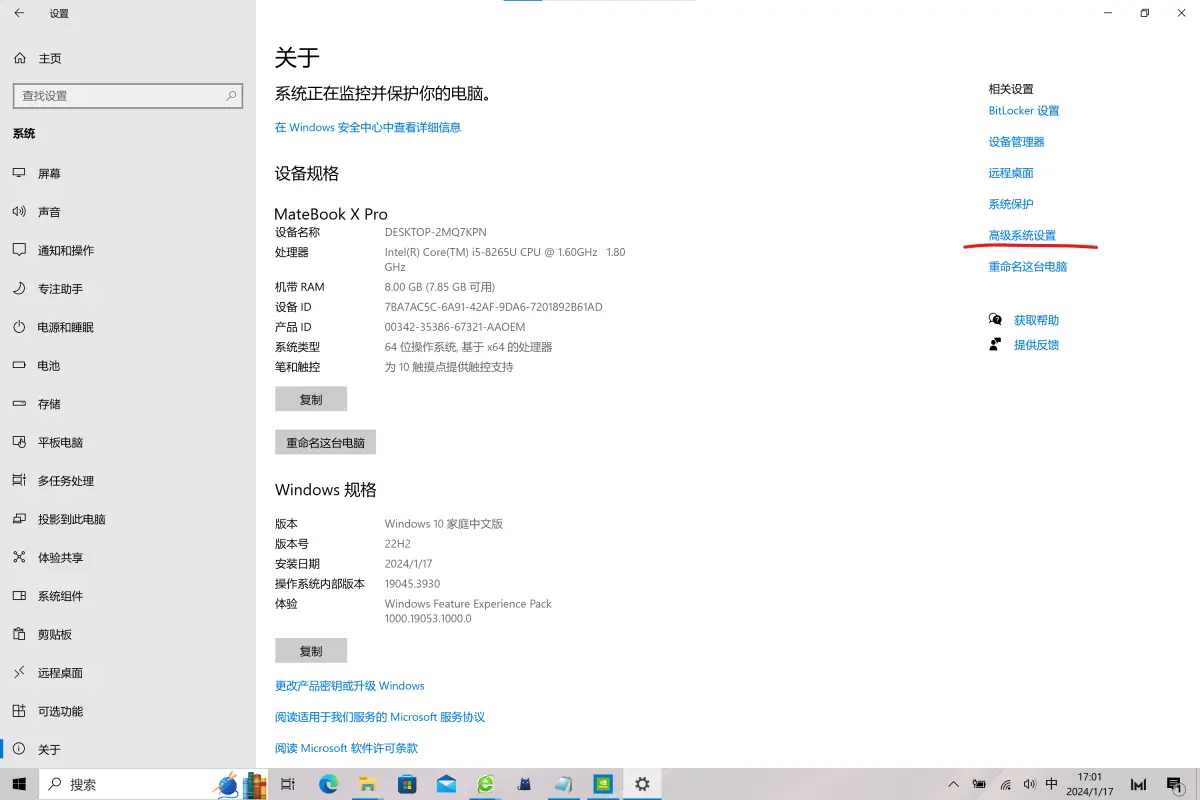
Task: Toggle the 中 input method indicator
Action: pyautogui.click(x=1052, y=784)
